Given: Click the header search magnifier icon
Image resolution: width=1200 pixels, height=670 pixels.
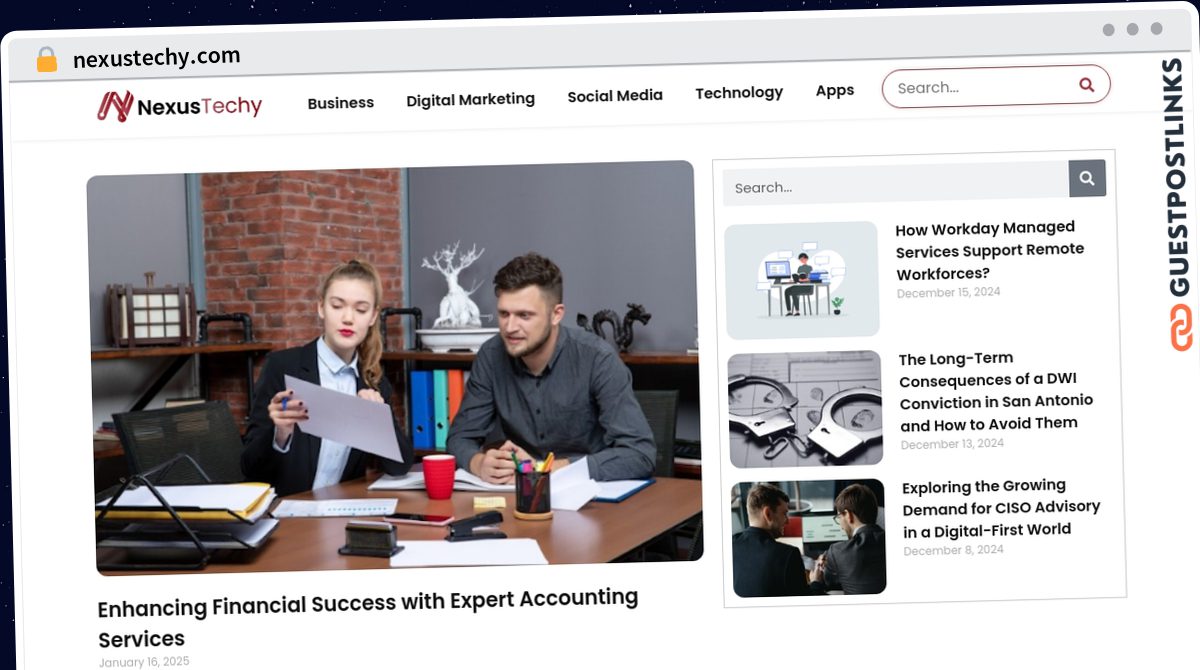Looking at the screenshot, I should tap(1086, 85).
